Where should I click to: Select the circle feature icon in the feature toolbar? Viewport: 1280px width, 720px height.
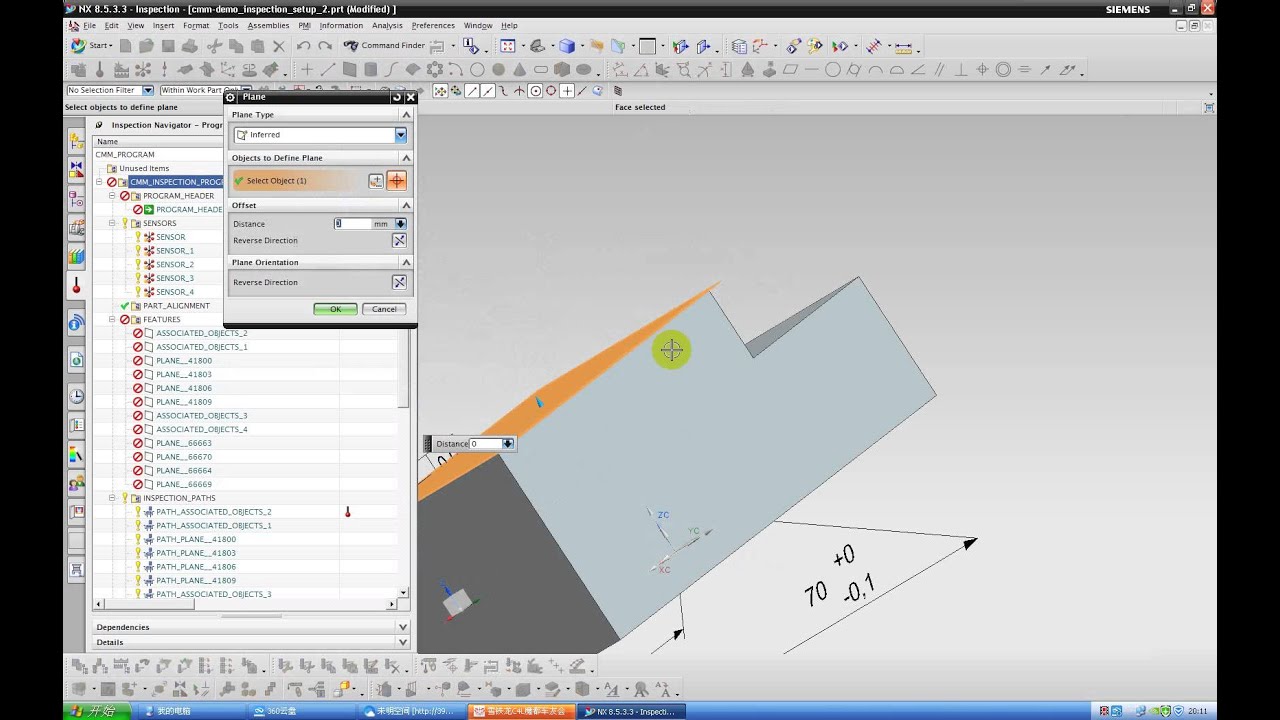tap(477, 70)
